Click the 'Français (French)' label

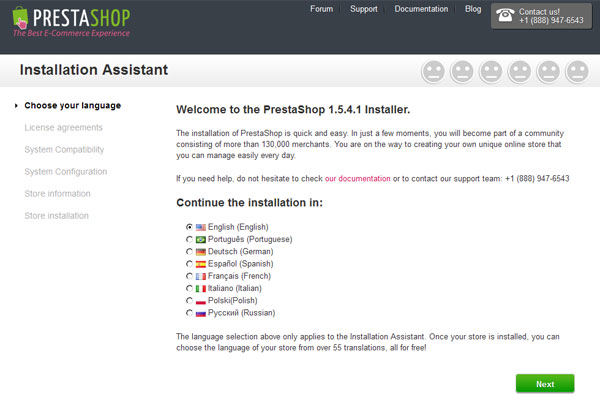[x=239, y=276]
